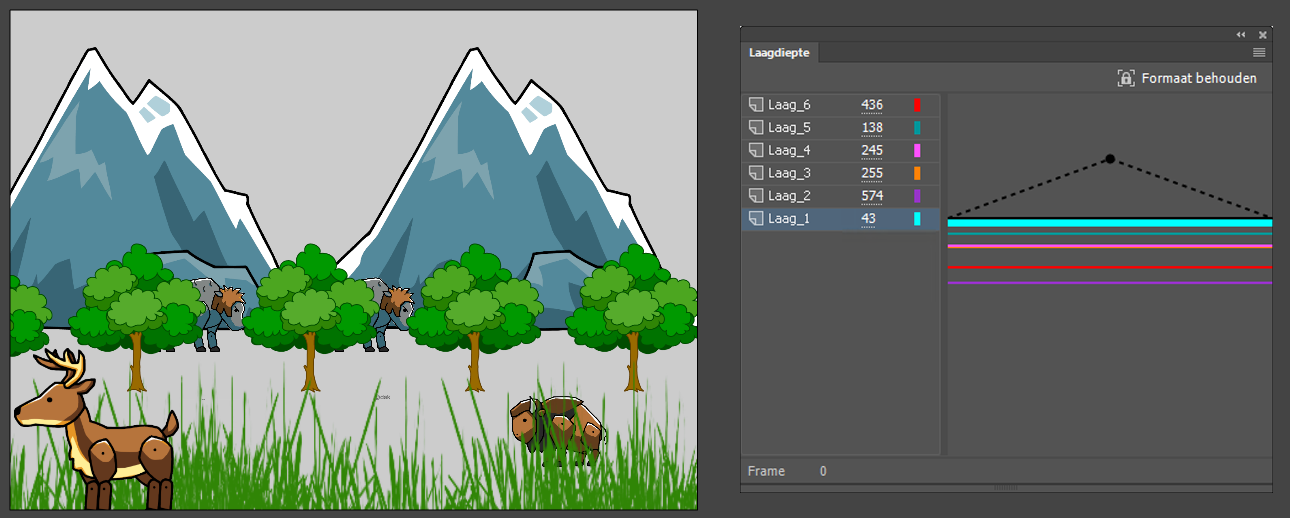Edit the depth value 43 of Laag_1
Screen dimensions: 1290x518
(x=868, y=219)
